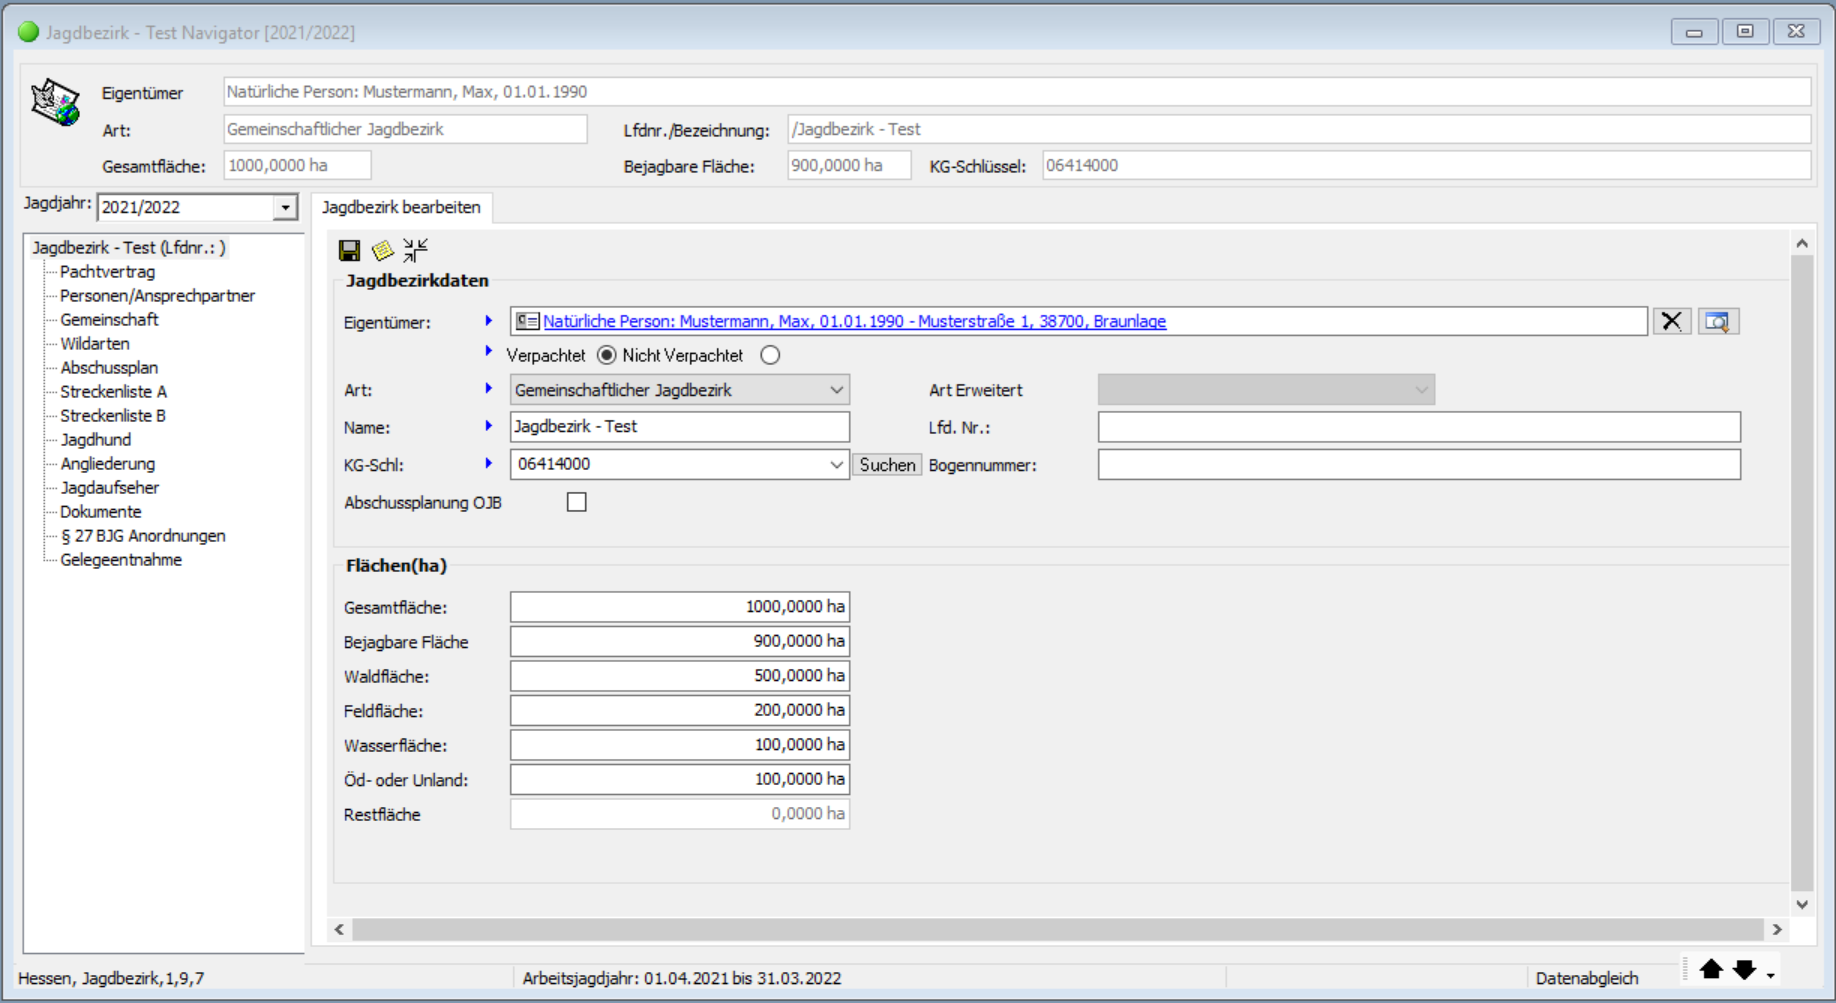Click the Waldfläche input field
This screenshot has width=1836, height=1003.
click(x=679, y=676)
